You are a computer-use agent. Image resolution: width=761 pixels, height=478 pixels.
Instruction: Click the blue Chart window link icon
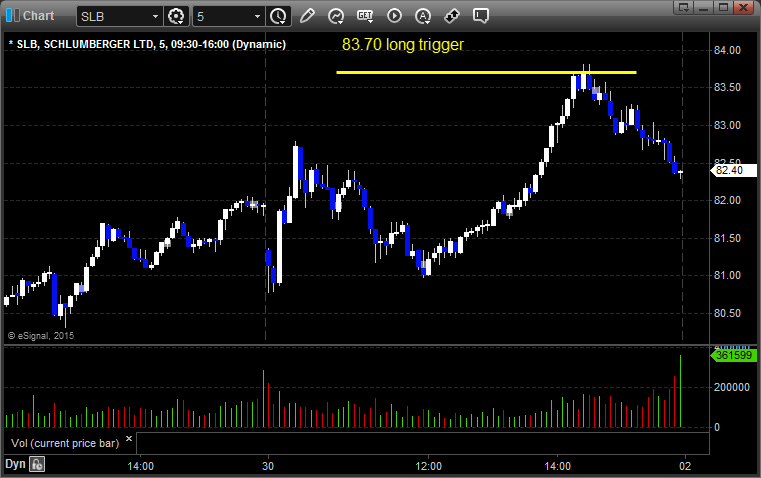click(13, 16)
